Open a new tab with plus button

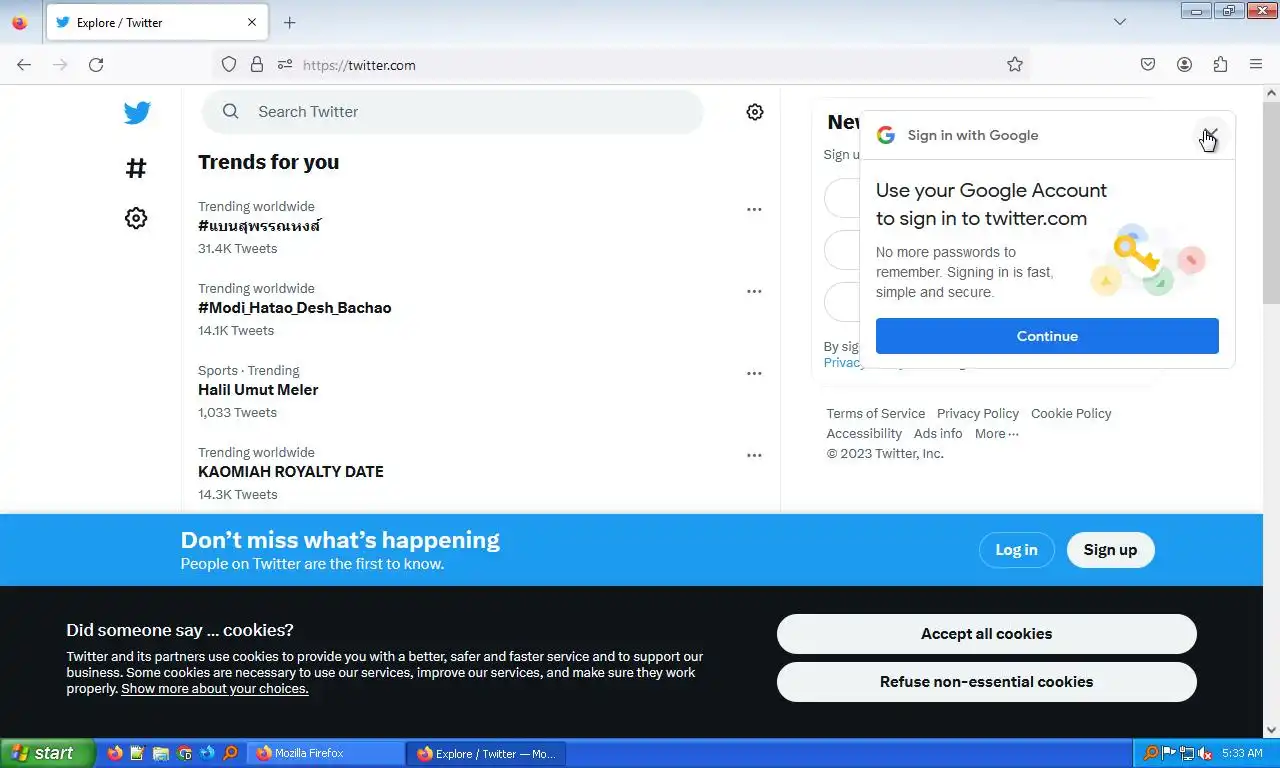coord(289,22)
